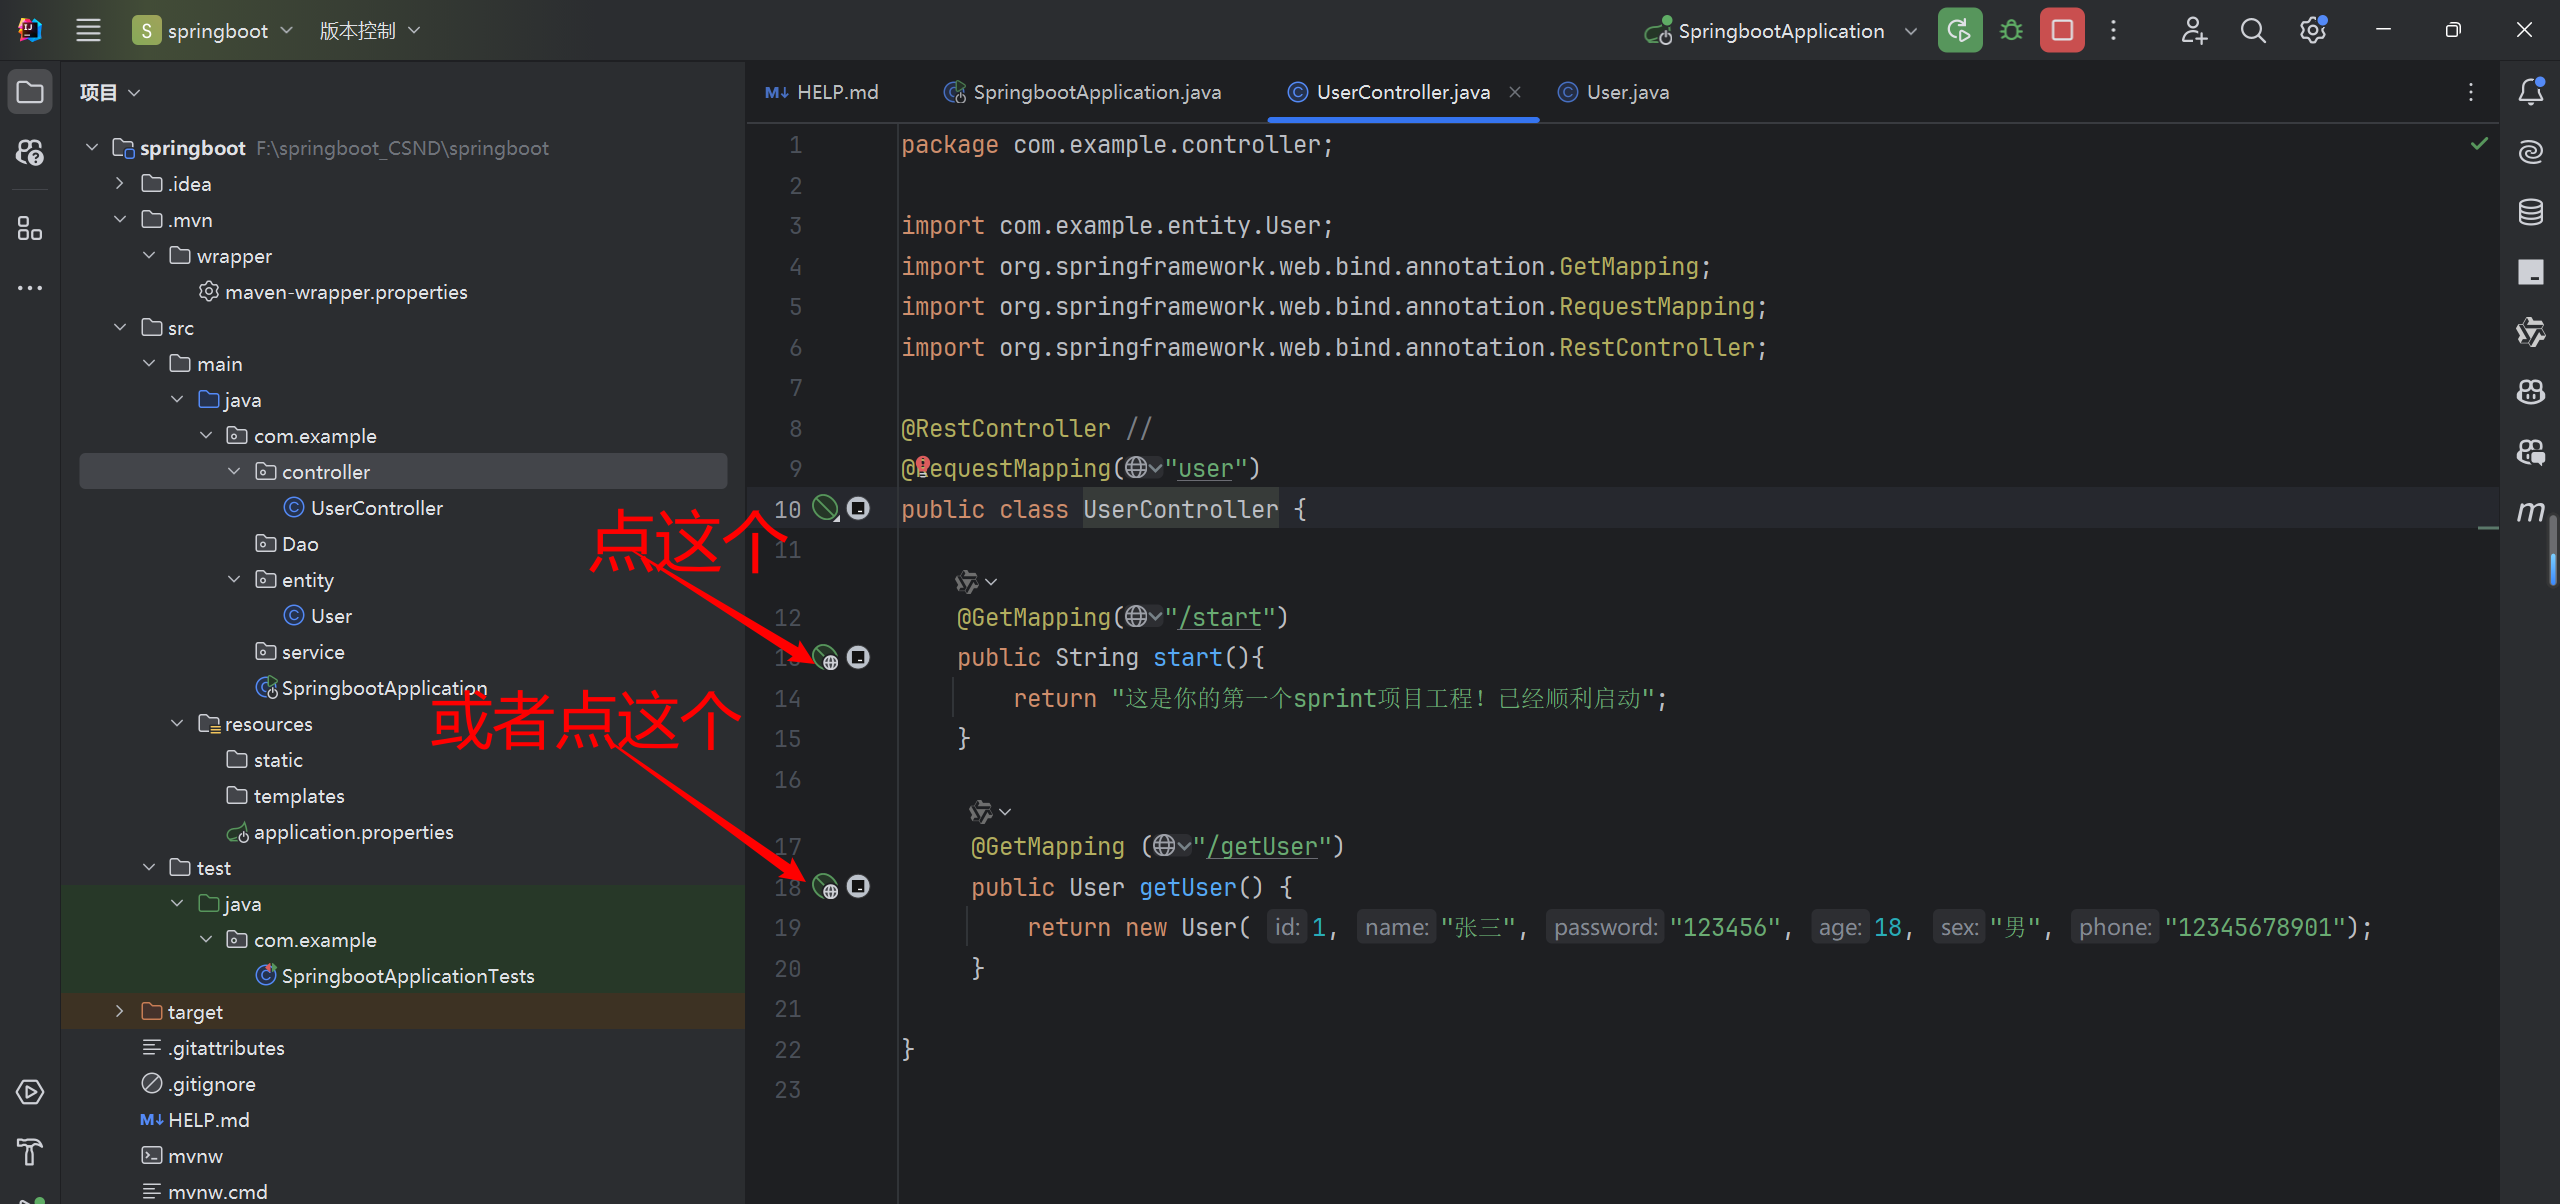Collapse the controller package
Viewport: 2560px width, 1204px height.
pos(234,471)
